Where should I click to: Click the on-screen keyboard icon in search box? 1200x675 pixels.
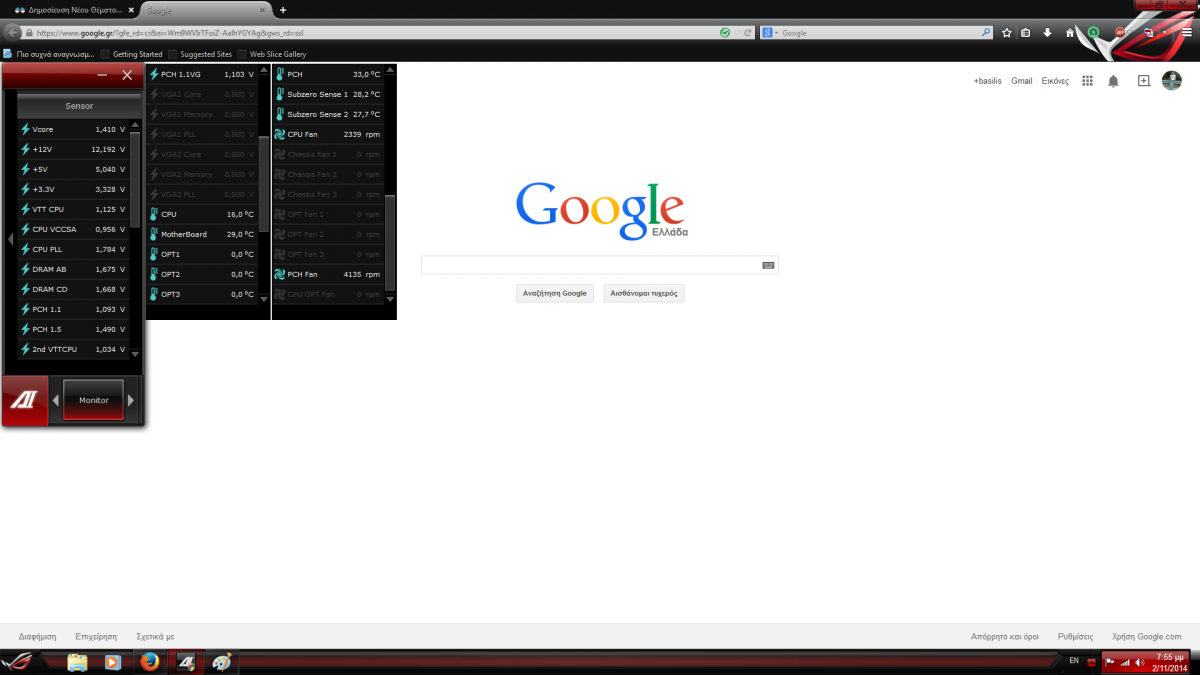point(768,265)
